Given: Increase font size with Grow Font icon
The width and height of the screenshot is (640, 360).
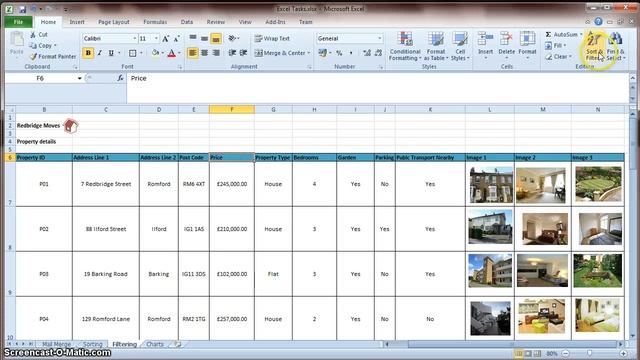Looking at the screenshot, I should pos(165,38).
